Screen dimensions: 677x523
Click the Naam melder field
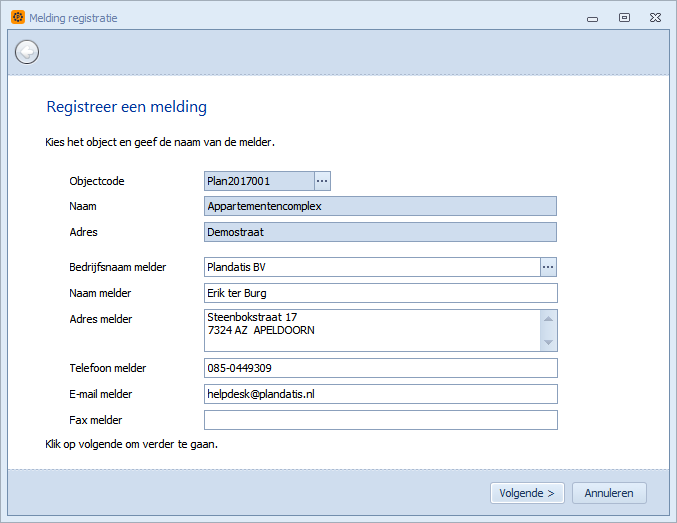381,293
